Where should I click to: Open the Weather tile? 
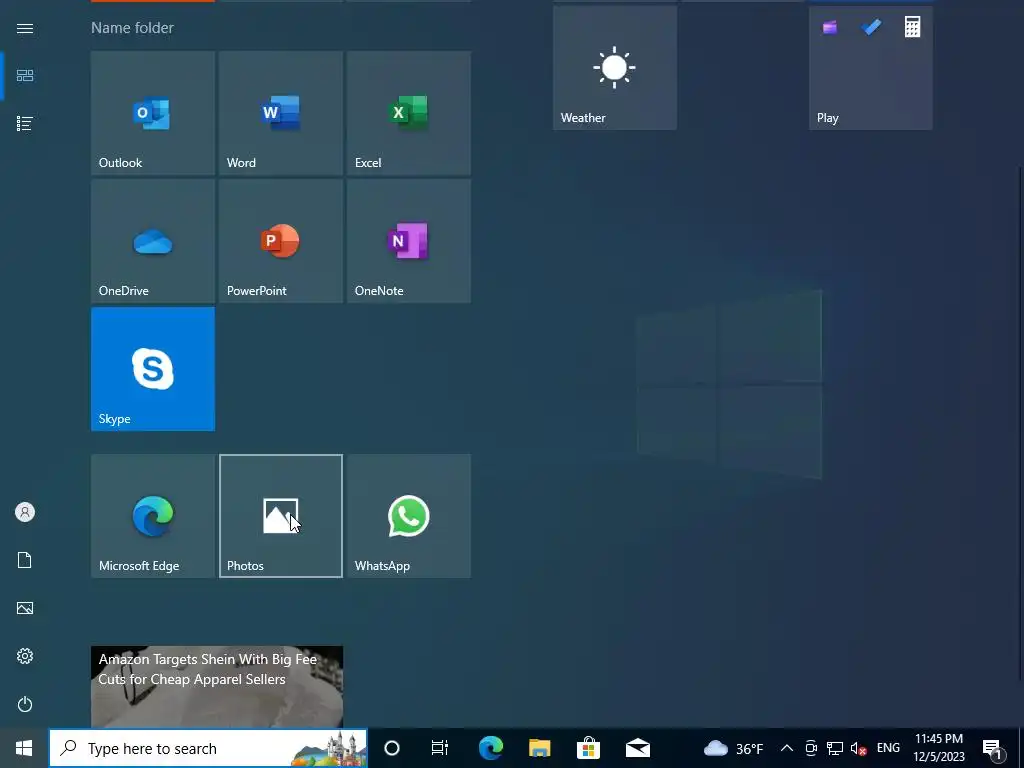(615, 68)
